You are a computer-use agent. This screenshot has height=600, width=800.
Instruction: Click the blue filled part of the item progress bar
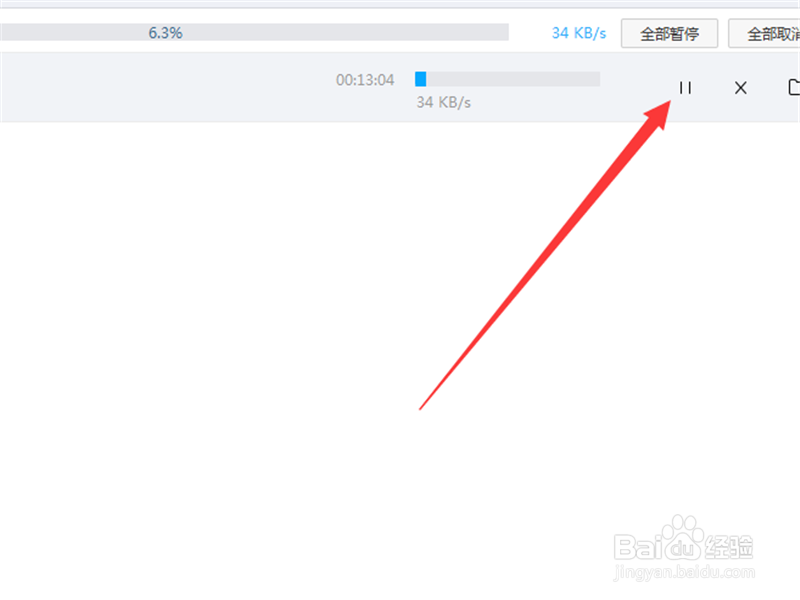(x=420, y=79)
